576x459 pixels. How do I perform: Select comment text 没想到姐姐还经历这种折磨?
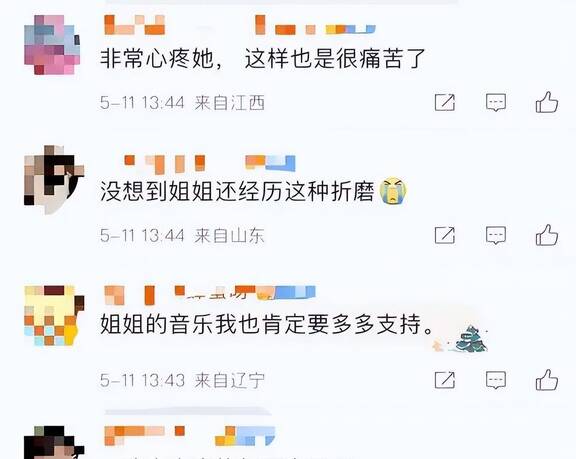click(x=237, y=192)
